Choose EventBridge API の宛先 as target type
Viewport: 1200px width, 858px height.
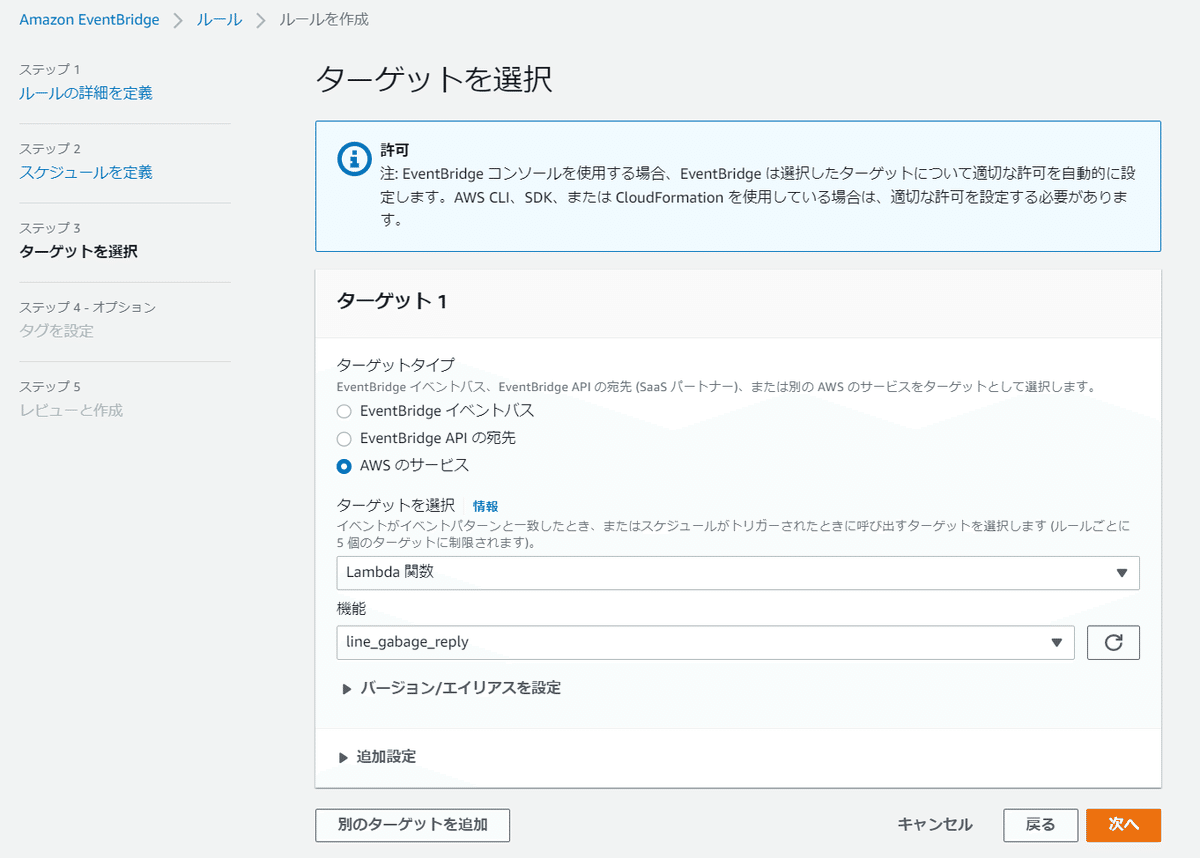pyautogui.click(x=343, y=438)
